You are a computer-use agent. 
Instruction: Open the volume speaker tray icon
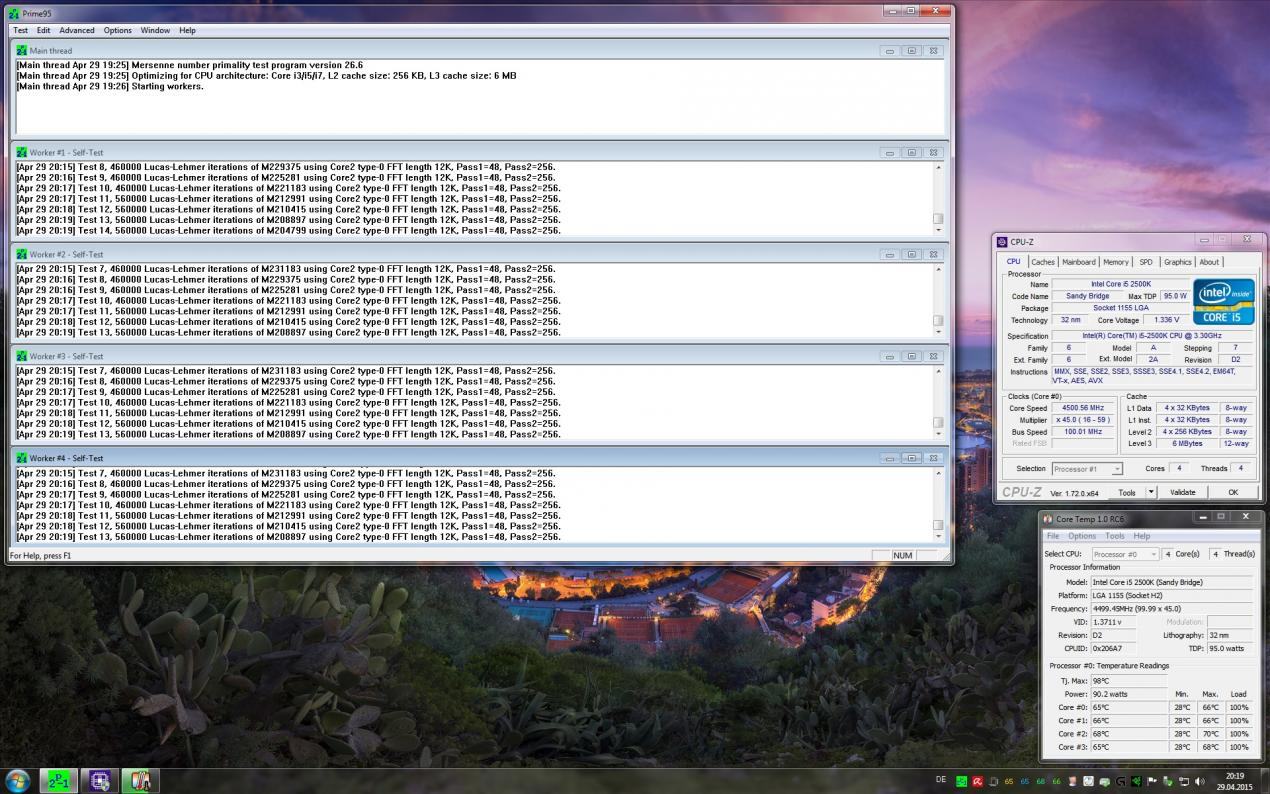pyautogui.click(x=1200, y=781)
